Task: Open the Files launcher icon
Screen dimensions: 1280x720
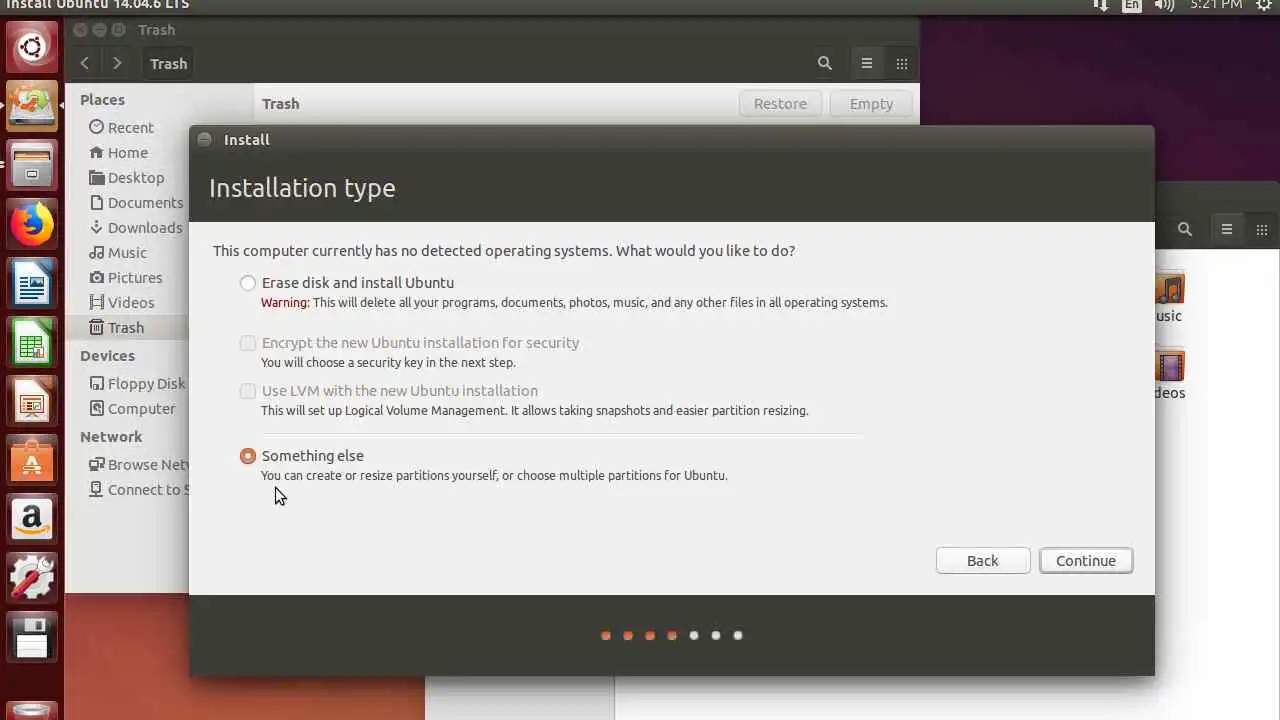Action: point(32,165)
